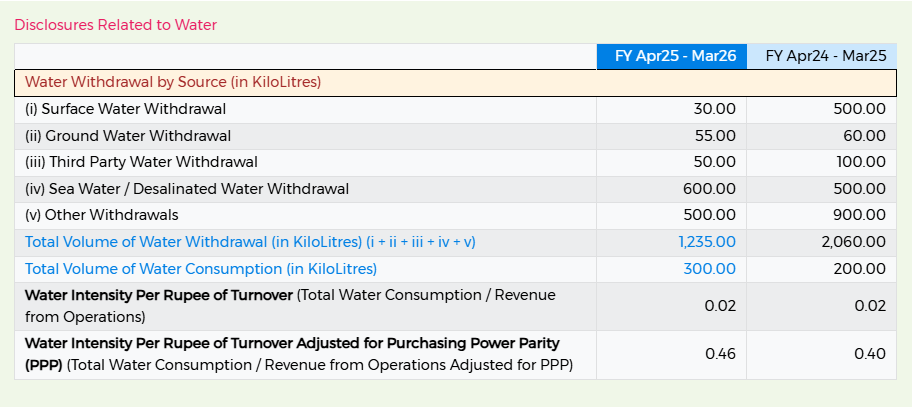Select the Water Intensity Per Rupee of Turnover label
Image resolution: width=912 pixels, height=407 pixels.
tap(158, 295)
